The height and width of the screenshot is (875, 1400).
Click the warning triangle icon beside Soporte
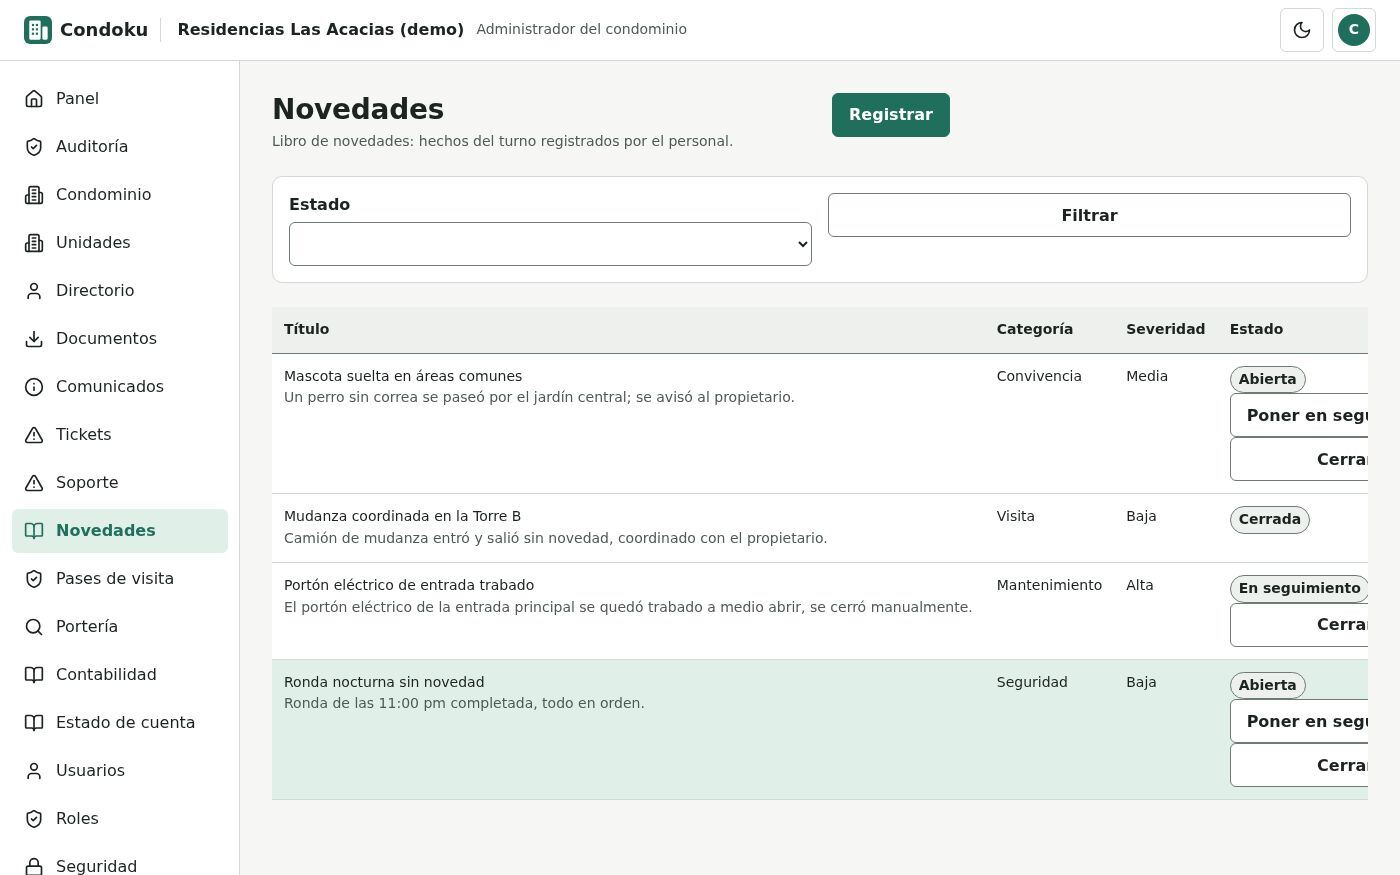click(34, 482)
